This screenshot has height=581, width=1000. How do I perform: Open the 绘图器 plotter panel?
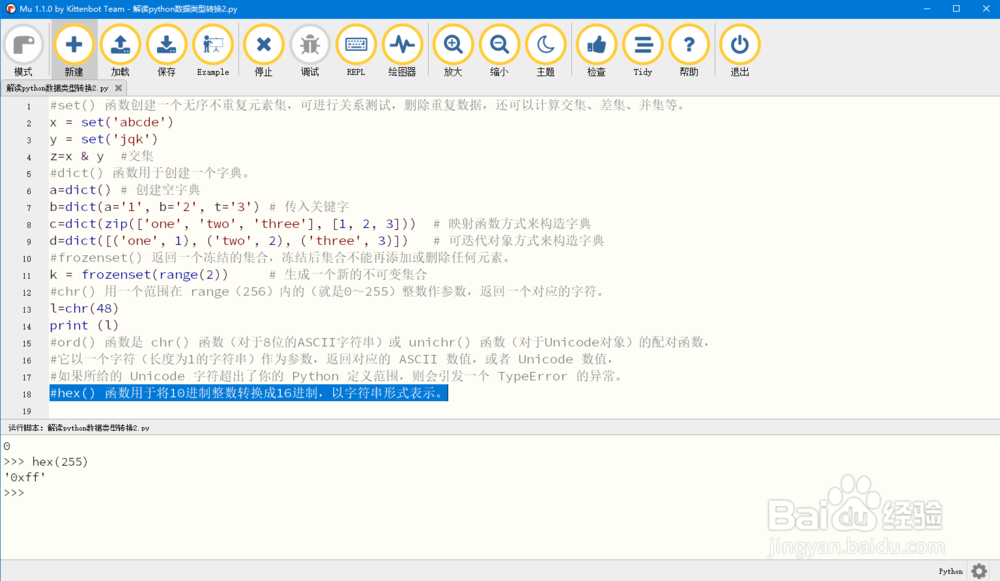tap(402, 44)
